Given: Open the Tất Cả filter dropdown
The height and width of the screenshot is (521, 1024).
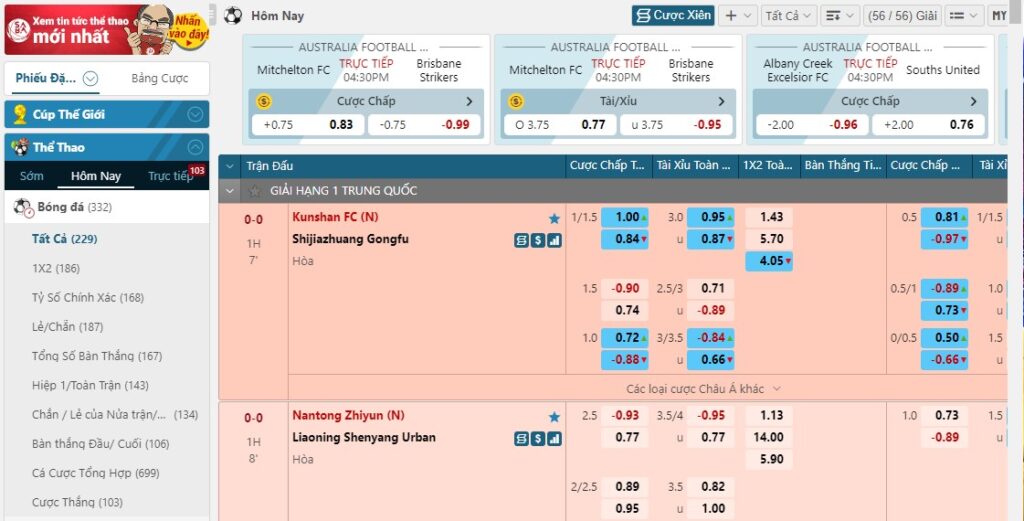Looking at the screenshot, I should click(x=789, y=15).
